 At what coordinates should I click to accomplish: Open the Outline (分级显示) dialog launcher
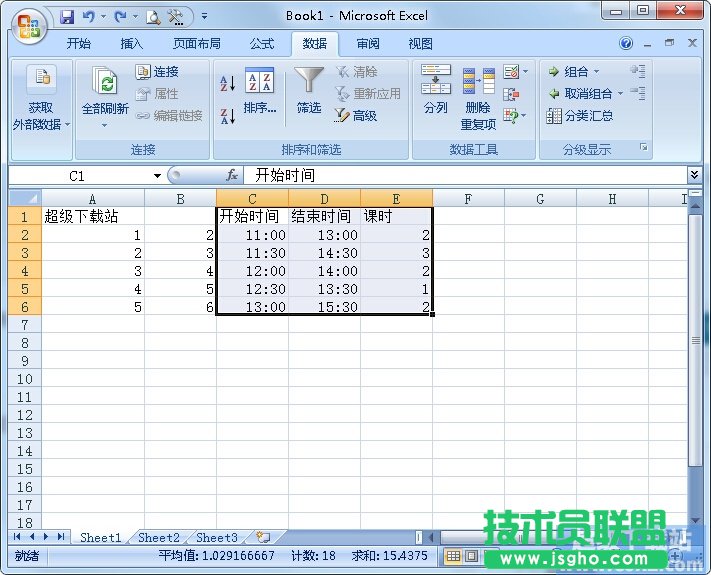pos(643,147)
